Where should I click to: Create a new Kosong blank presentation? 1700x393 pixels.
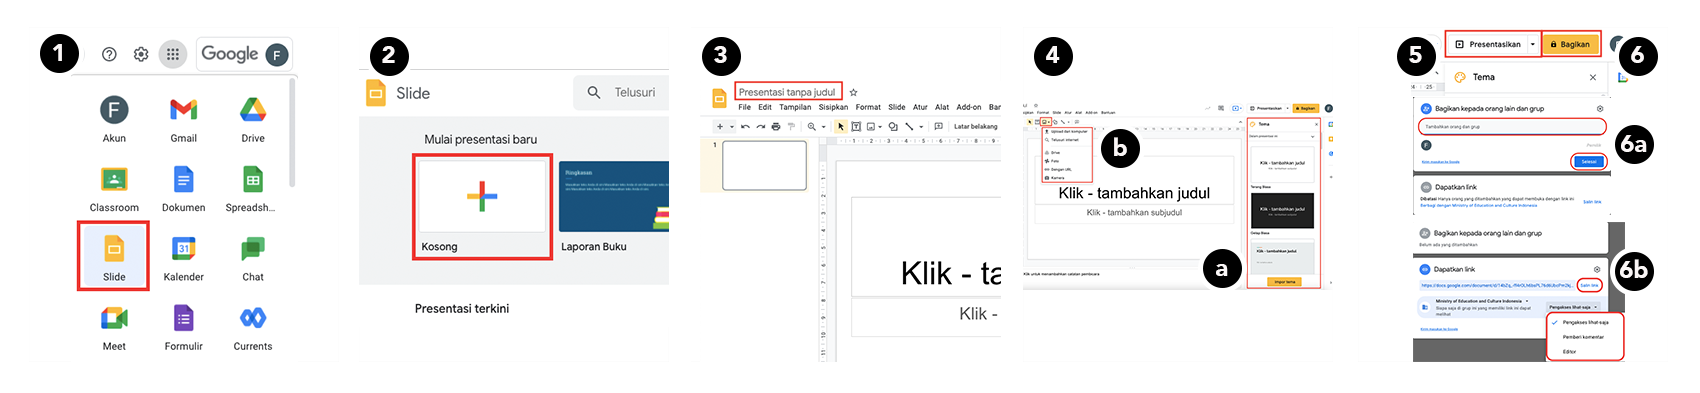[482, 207]
